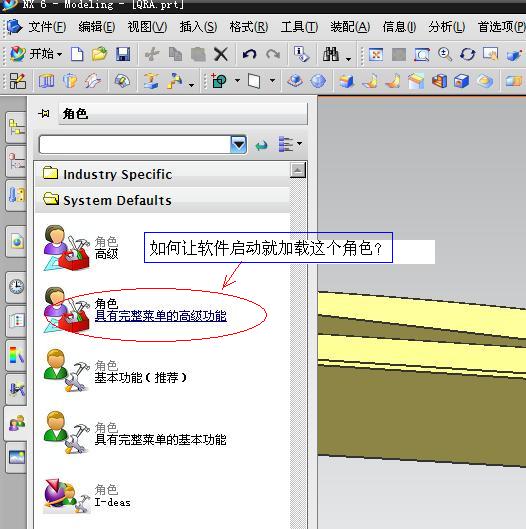Open the Reuse Library sidebar tab
Viewport: 526px width, 529px height.
point(17,195)
